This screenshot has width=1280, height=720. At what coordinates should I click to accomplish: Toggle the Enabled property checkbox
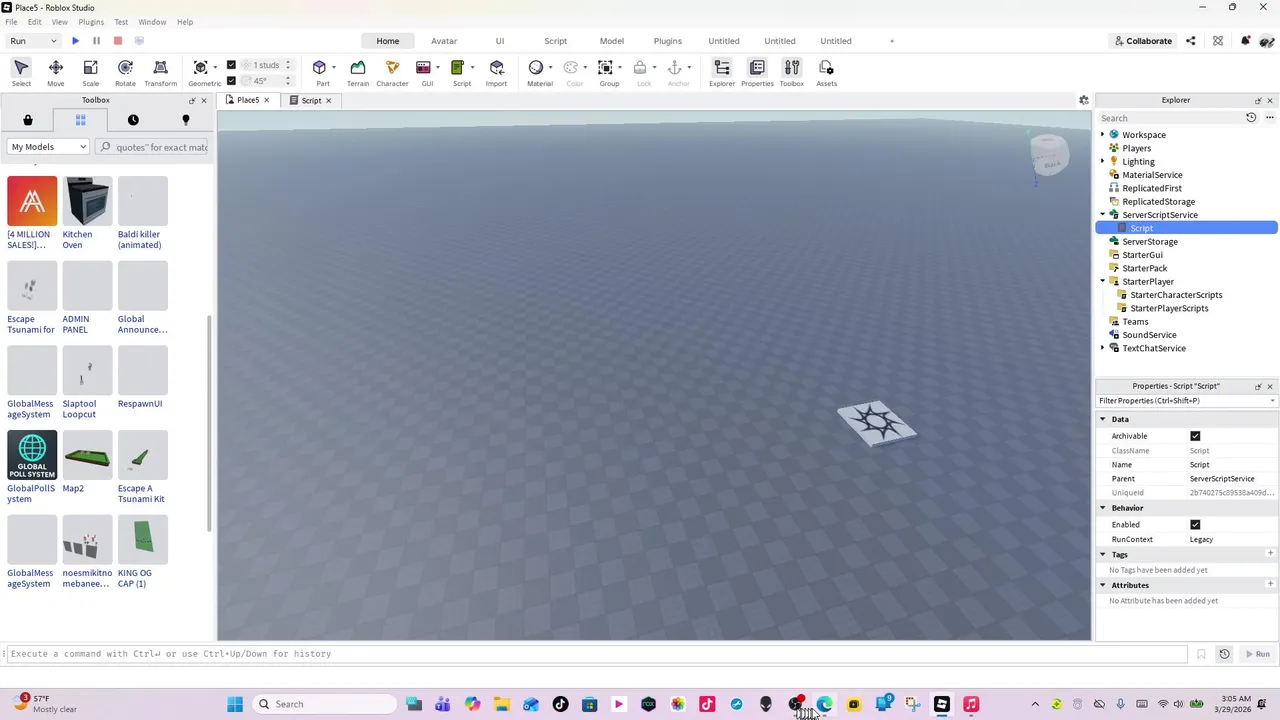(1195, 524)
